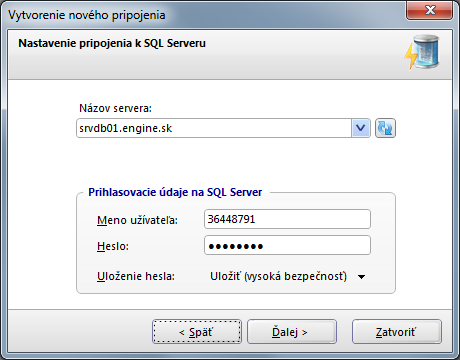Click the Vytvorenie nového pripojenia title bar
The image size is (460, 360).
tap(87, 15)
